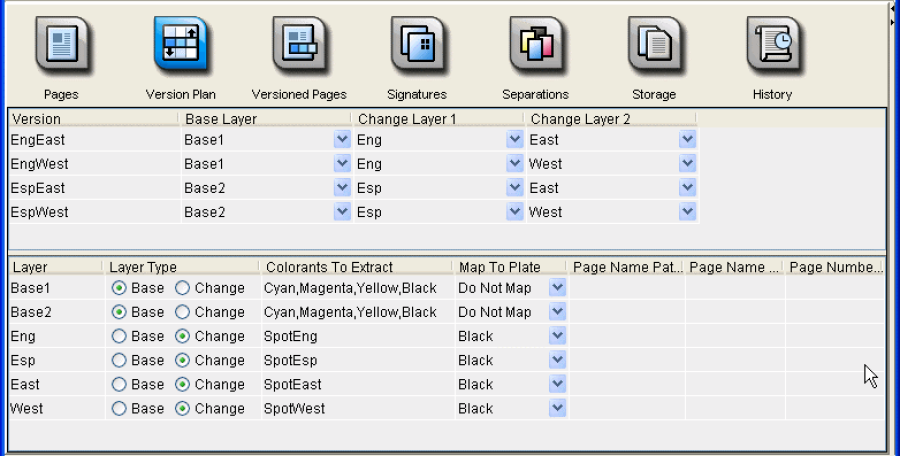Set Base1 layer type to Change
This screenshot has width=900, height=456.
click(183, 288)
